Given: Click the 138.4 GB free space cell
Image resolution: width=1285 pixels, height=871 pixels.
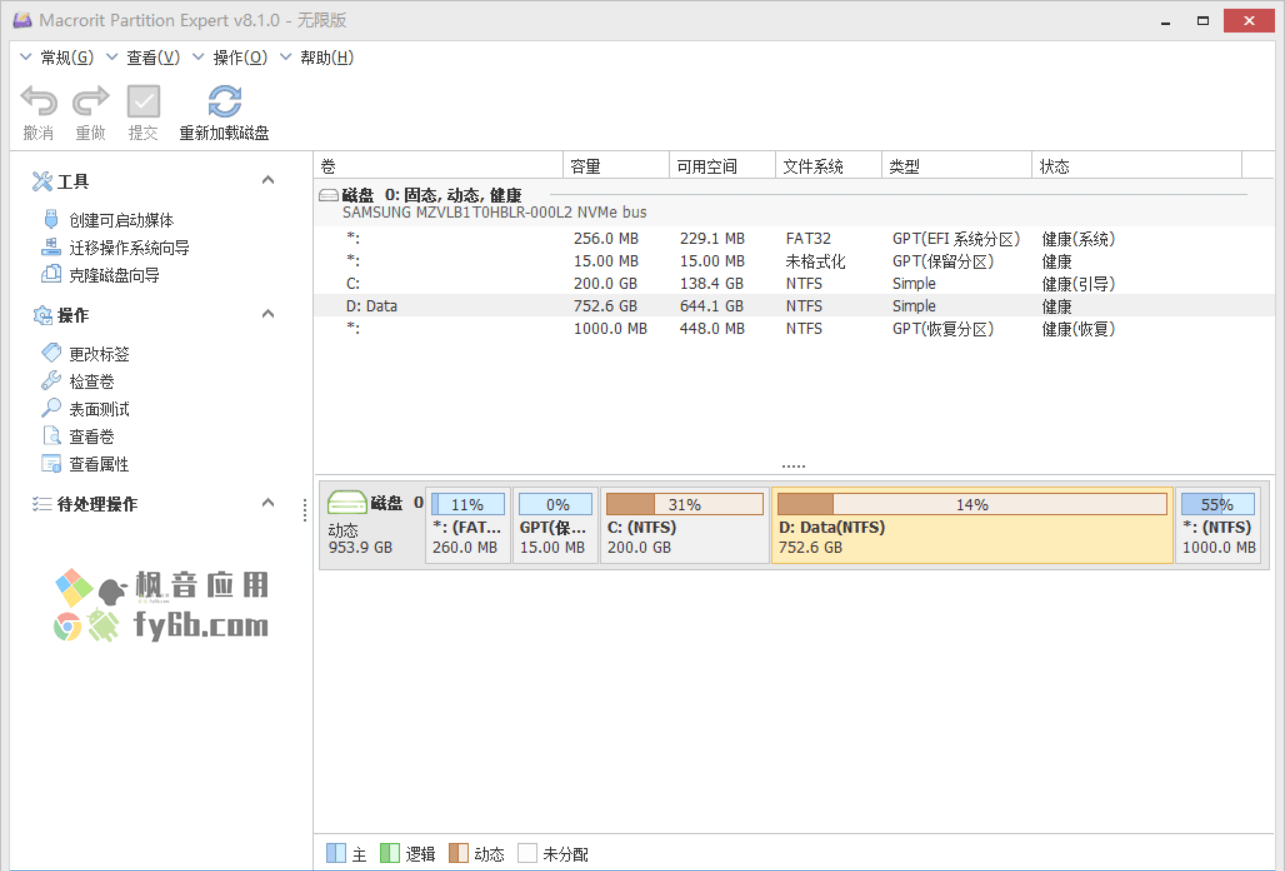Looking at the screenshot, I should [710, 284].
